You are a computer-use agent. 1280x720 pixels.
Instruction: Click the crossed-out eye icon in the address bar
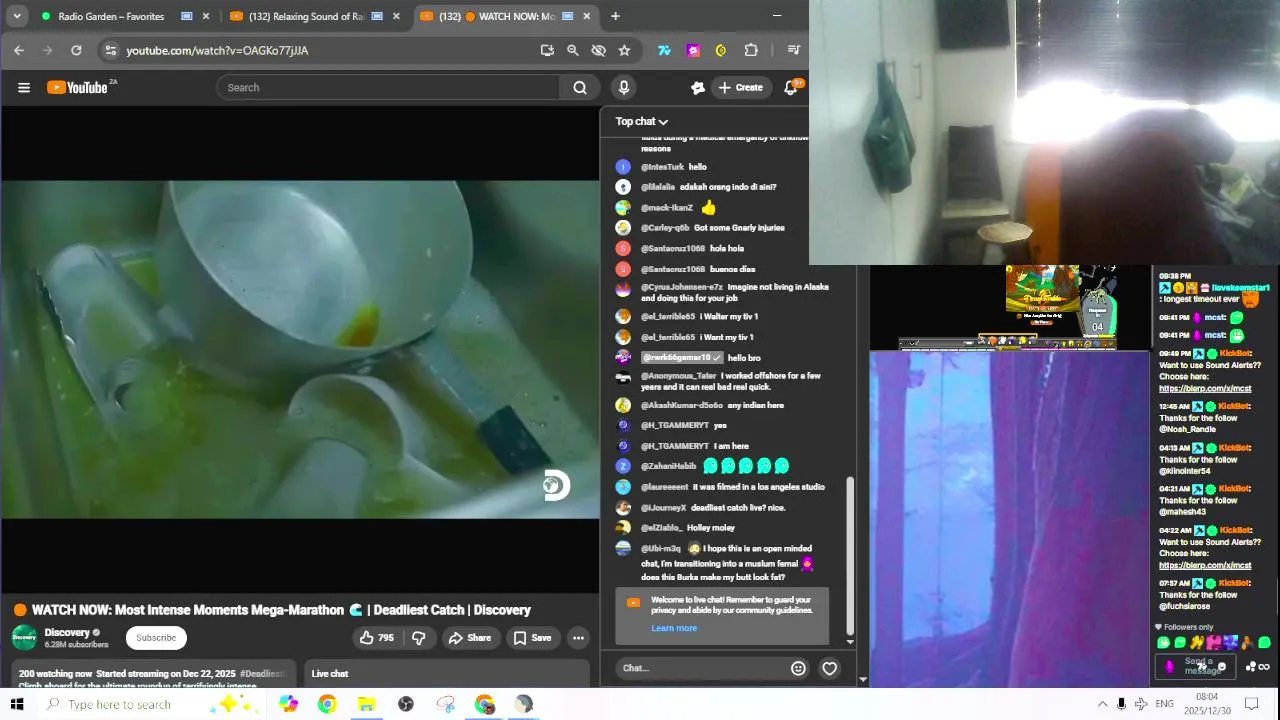click(x=599, y=50)
